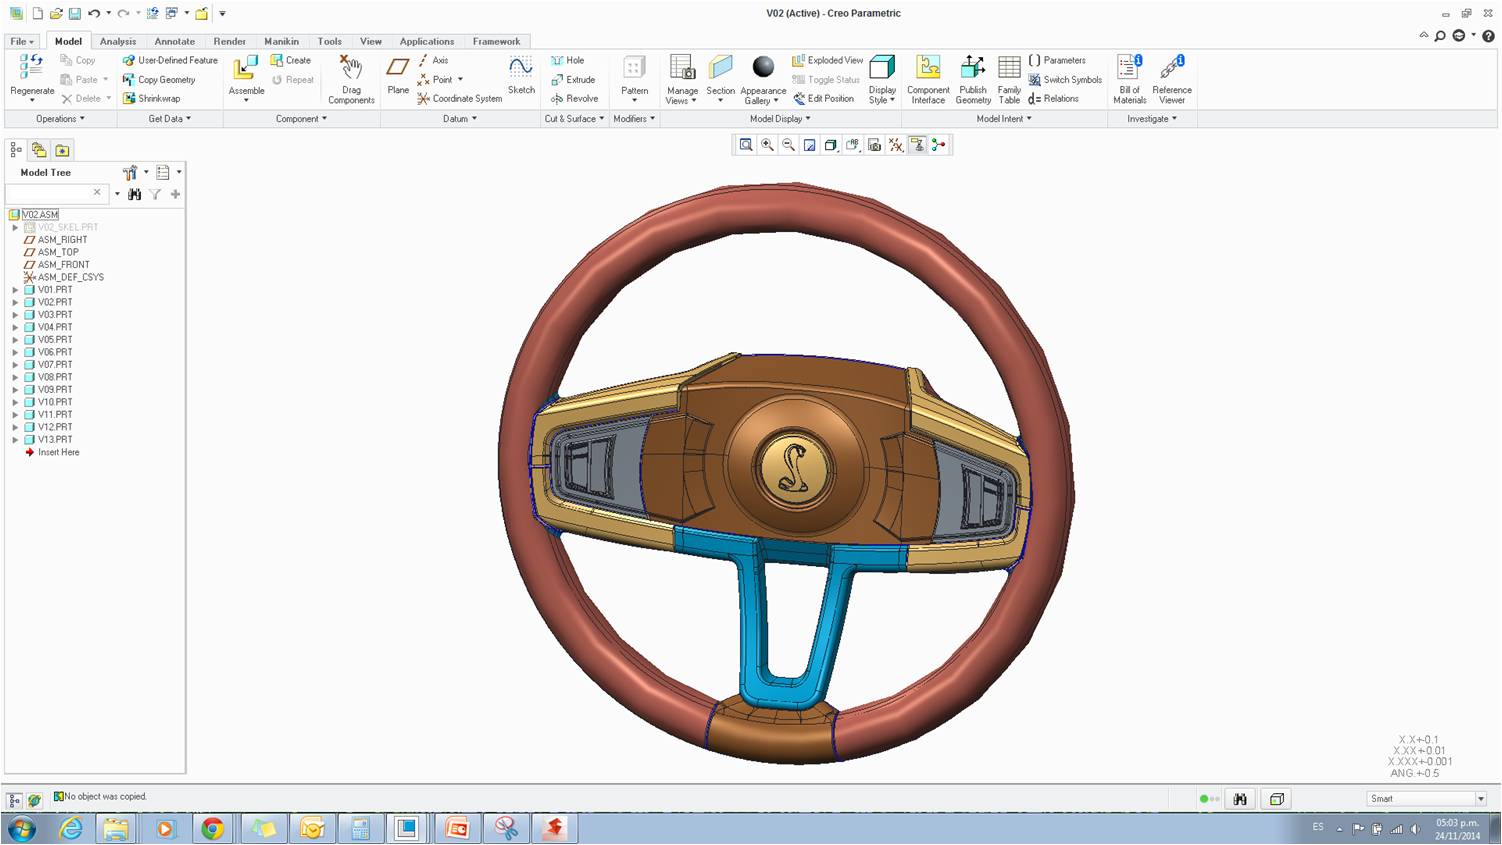Click the Extrude tool
1502x845 pixels.
573,80
